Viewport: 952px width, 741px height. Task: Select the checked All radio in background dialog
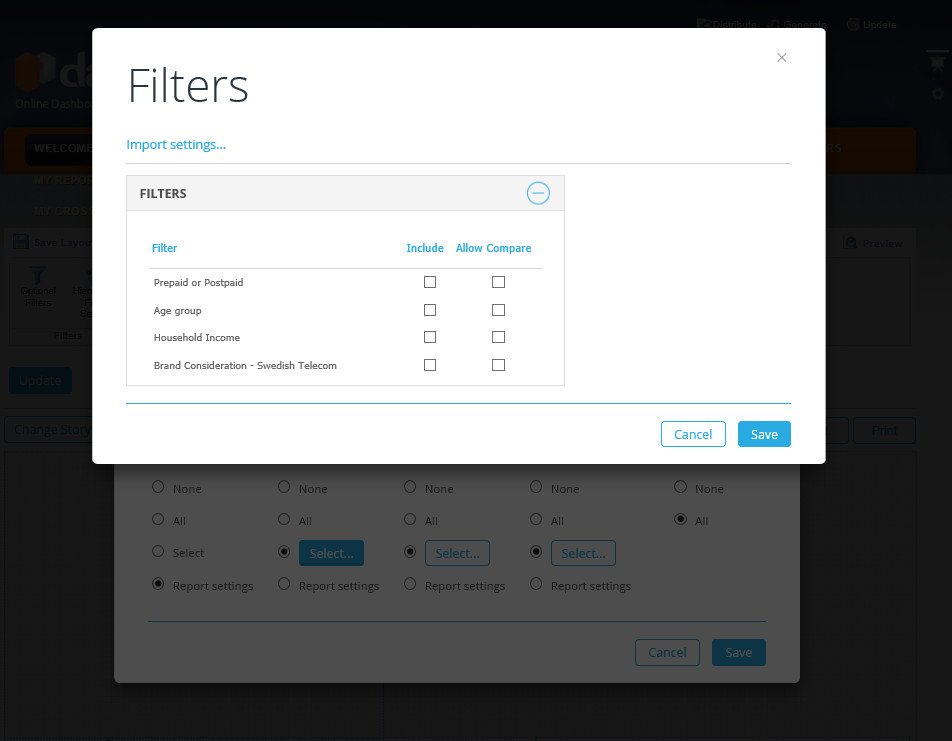click(681, 519)
